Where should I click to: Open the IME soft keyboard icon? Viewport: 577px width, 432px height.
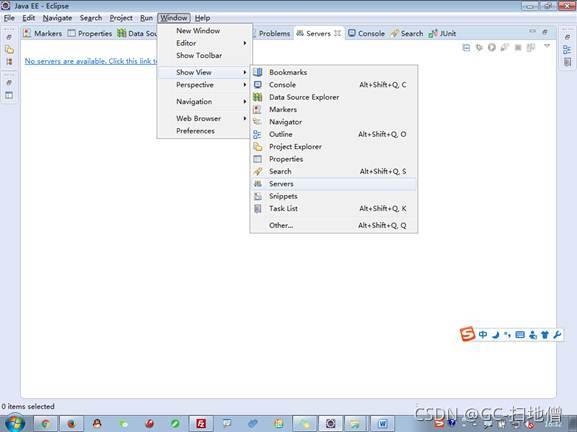[x=520, y=334]
